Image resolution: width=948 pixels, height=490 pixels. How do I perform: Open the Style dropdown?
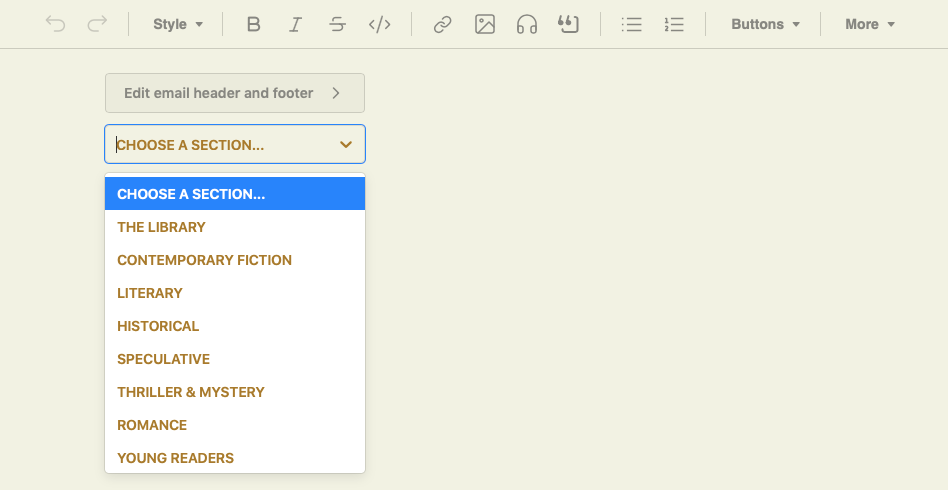click(178, 24)
